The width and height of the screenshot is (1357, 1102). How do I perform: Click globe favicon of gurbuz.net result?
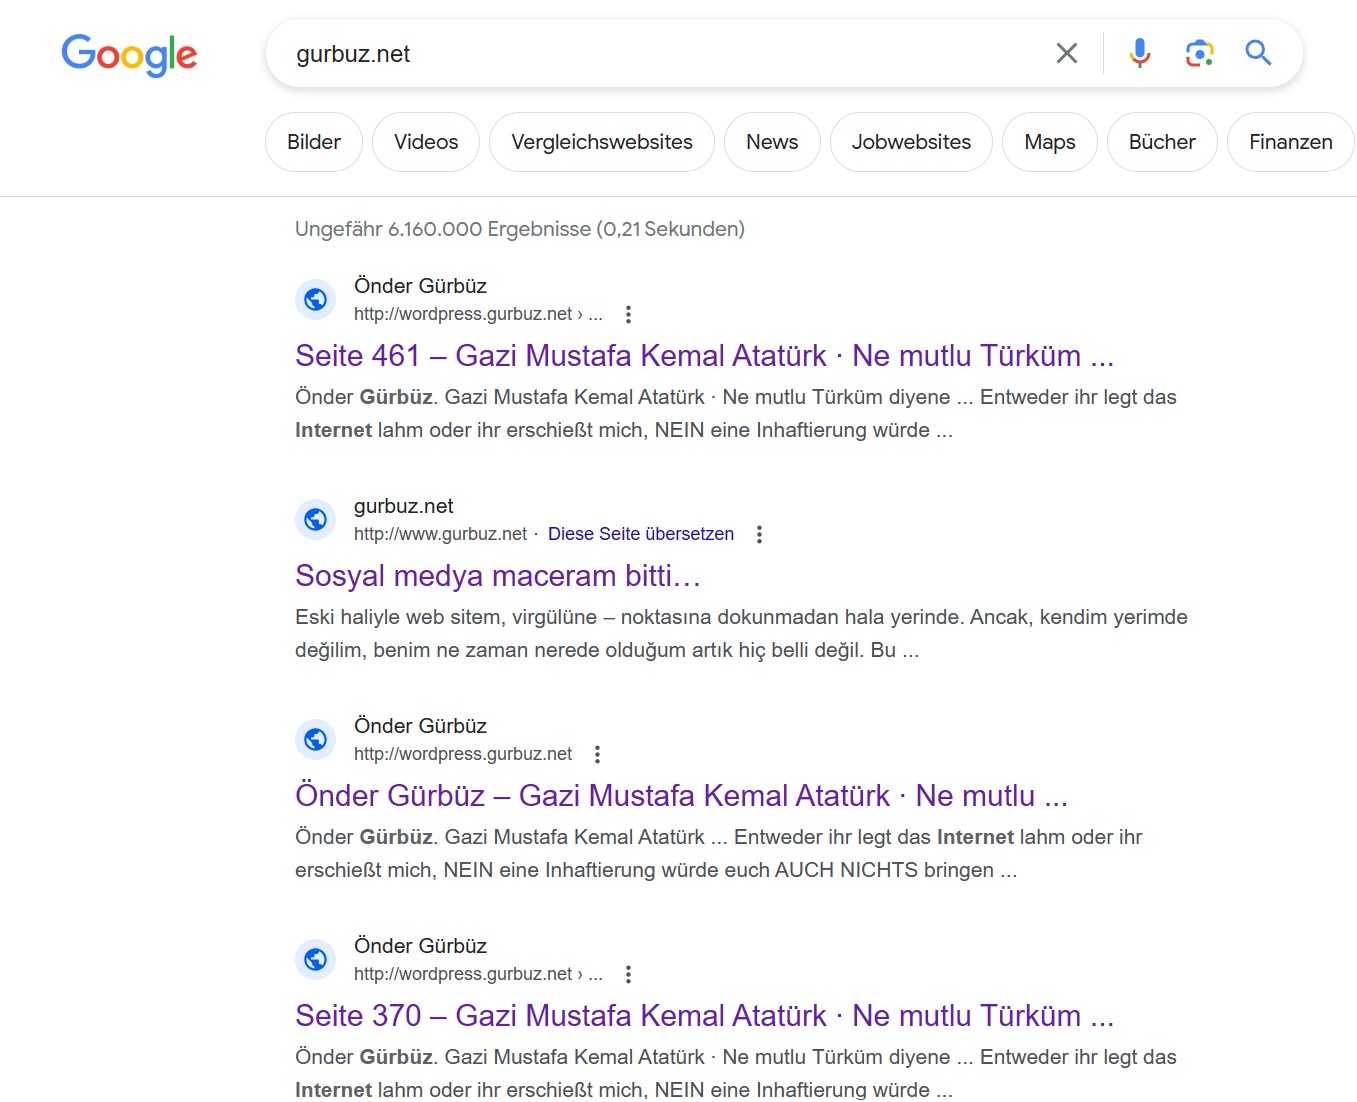tap(316, 519)
